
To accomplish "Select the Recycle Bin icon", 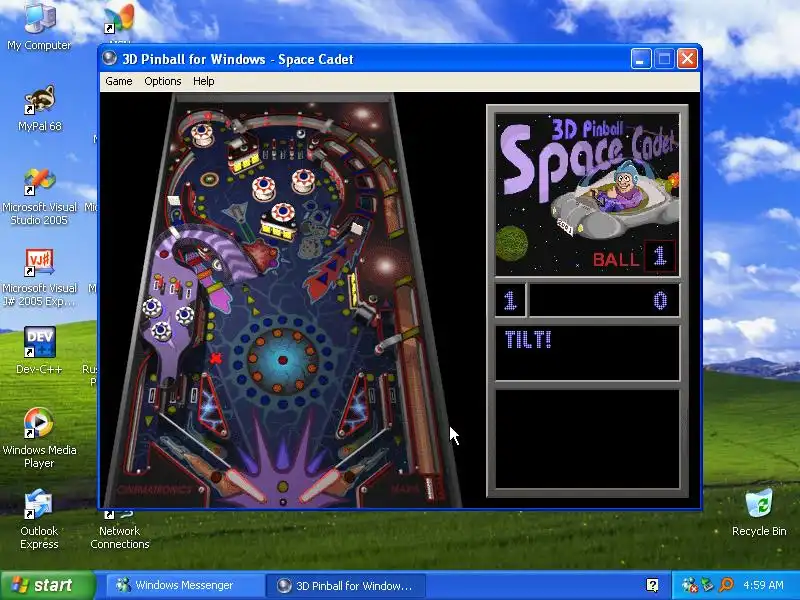I will [759, 512].
